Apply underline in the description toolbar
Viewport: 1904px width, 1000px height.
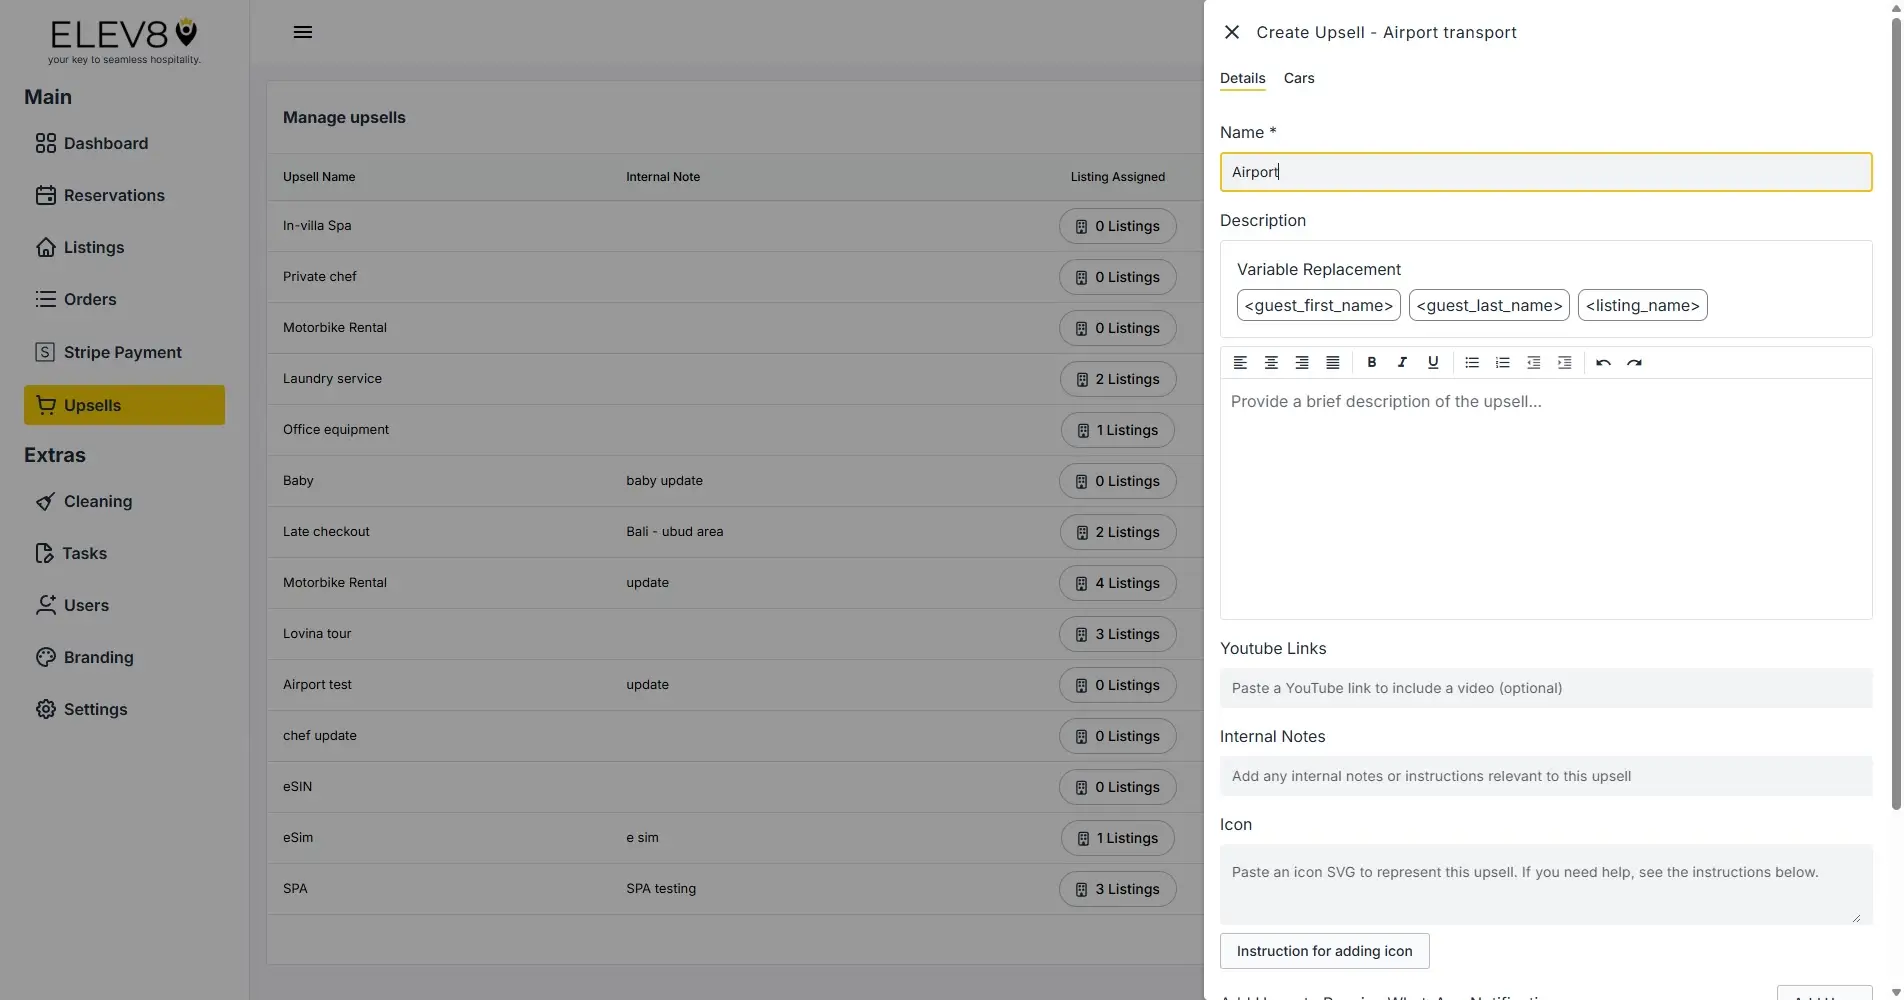tap(1432, 362)
